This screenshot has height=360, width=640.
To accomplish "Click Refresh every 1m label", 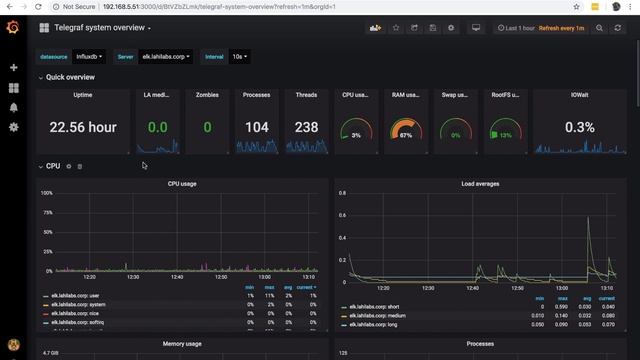I will pos(561,28).
